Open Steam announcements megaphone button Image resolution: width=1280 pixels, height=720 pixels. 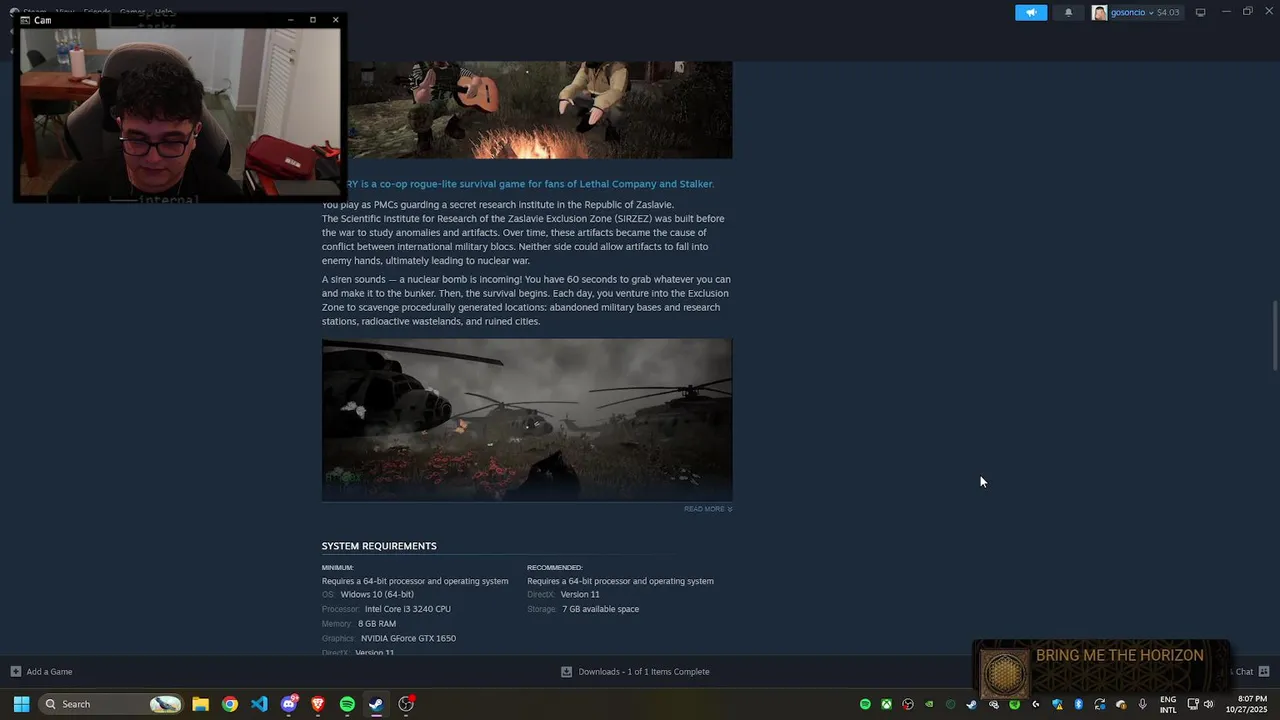point(1031,13)
